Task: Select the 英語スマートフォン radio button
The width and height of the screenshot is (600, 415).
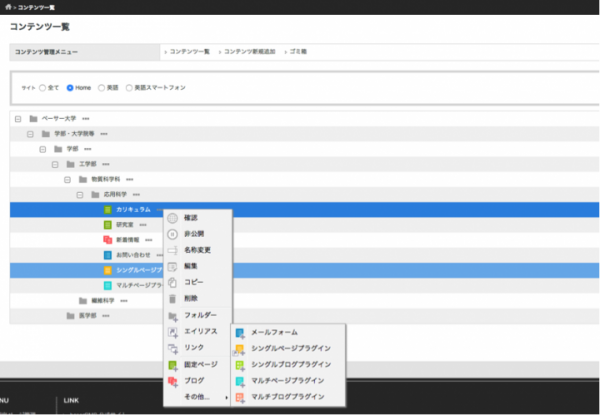Action: point(129,88)
